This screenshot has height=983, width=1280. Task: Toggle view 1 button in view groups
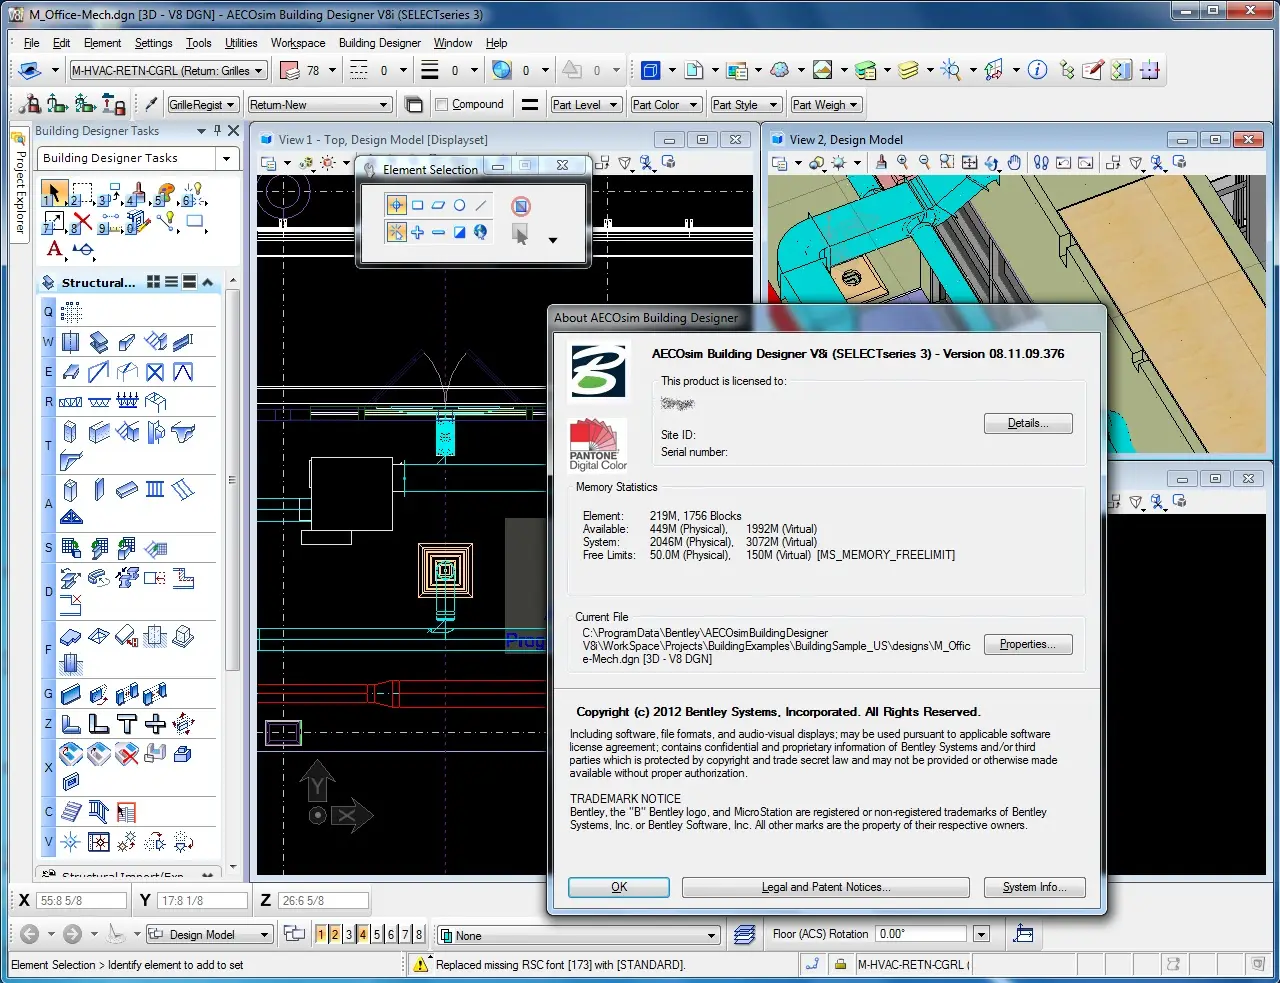coord(321,934)
